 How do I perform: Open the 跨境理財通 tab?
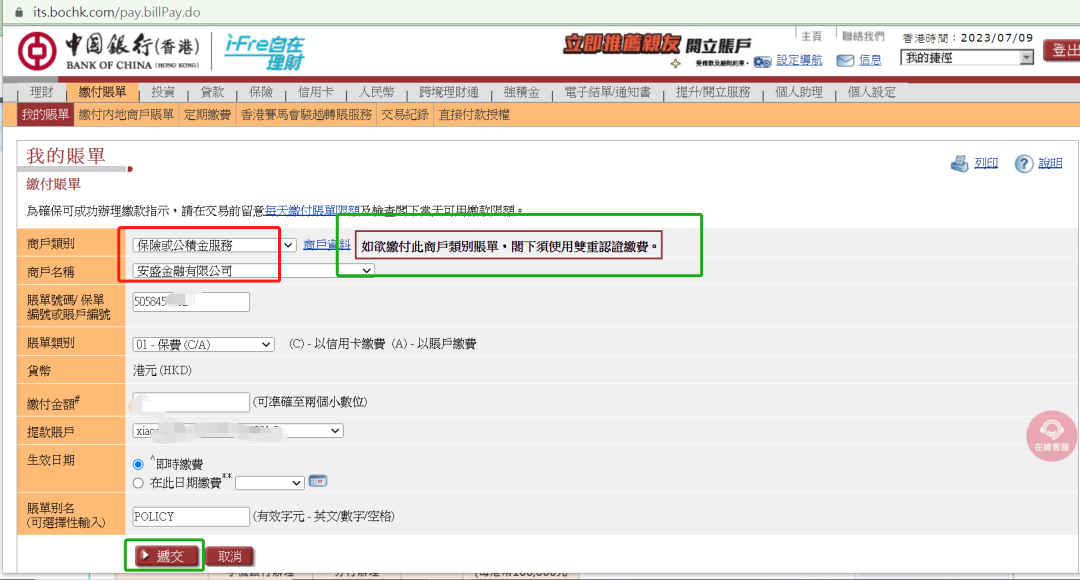pos(448,92)
